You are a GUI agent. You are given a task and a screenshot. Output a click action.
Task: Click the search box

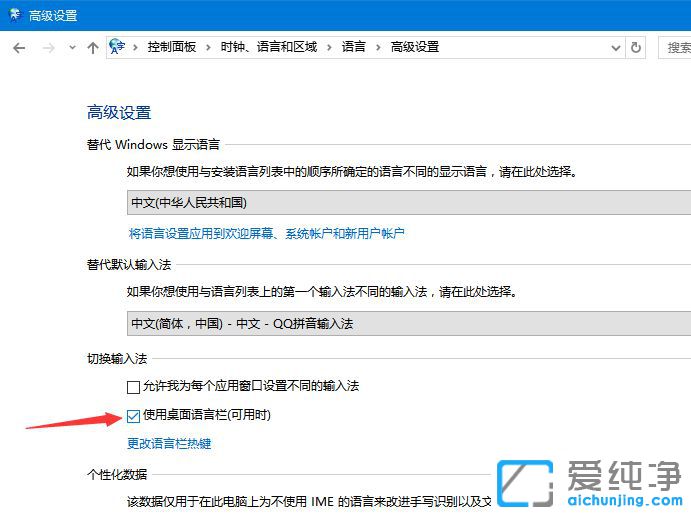(x=674, y=48)
